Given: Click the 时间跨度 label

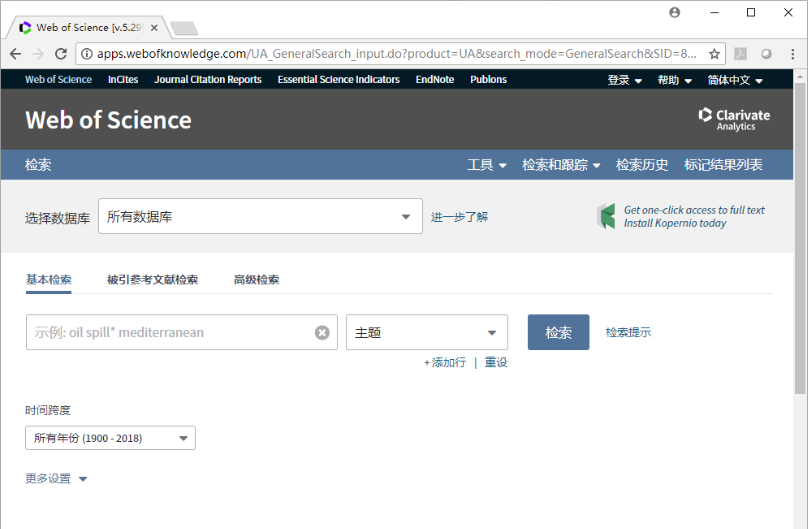Looking at the screenshot, I should coord(48,410).
